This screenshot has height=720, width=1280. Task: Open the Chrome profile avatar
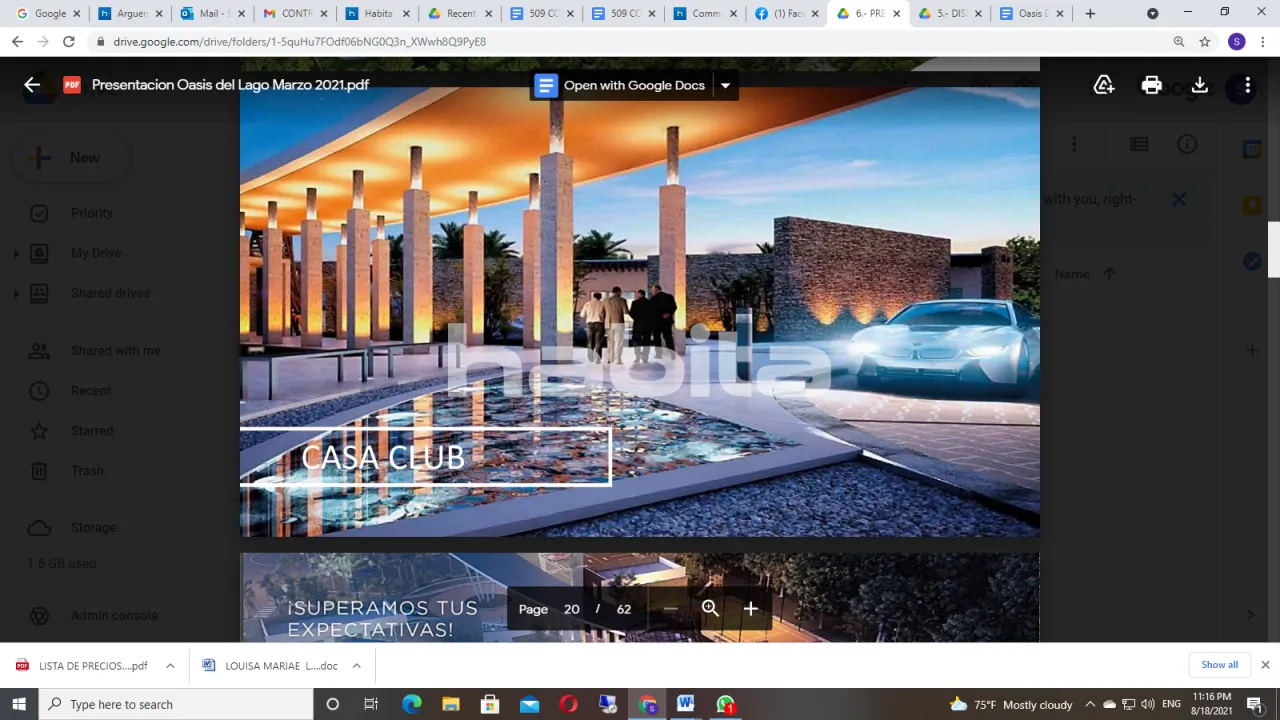1237,42
